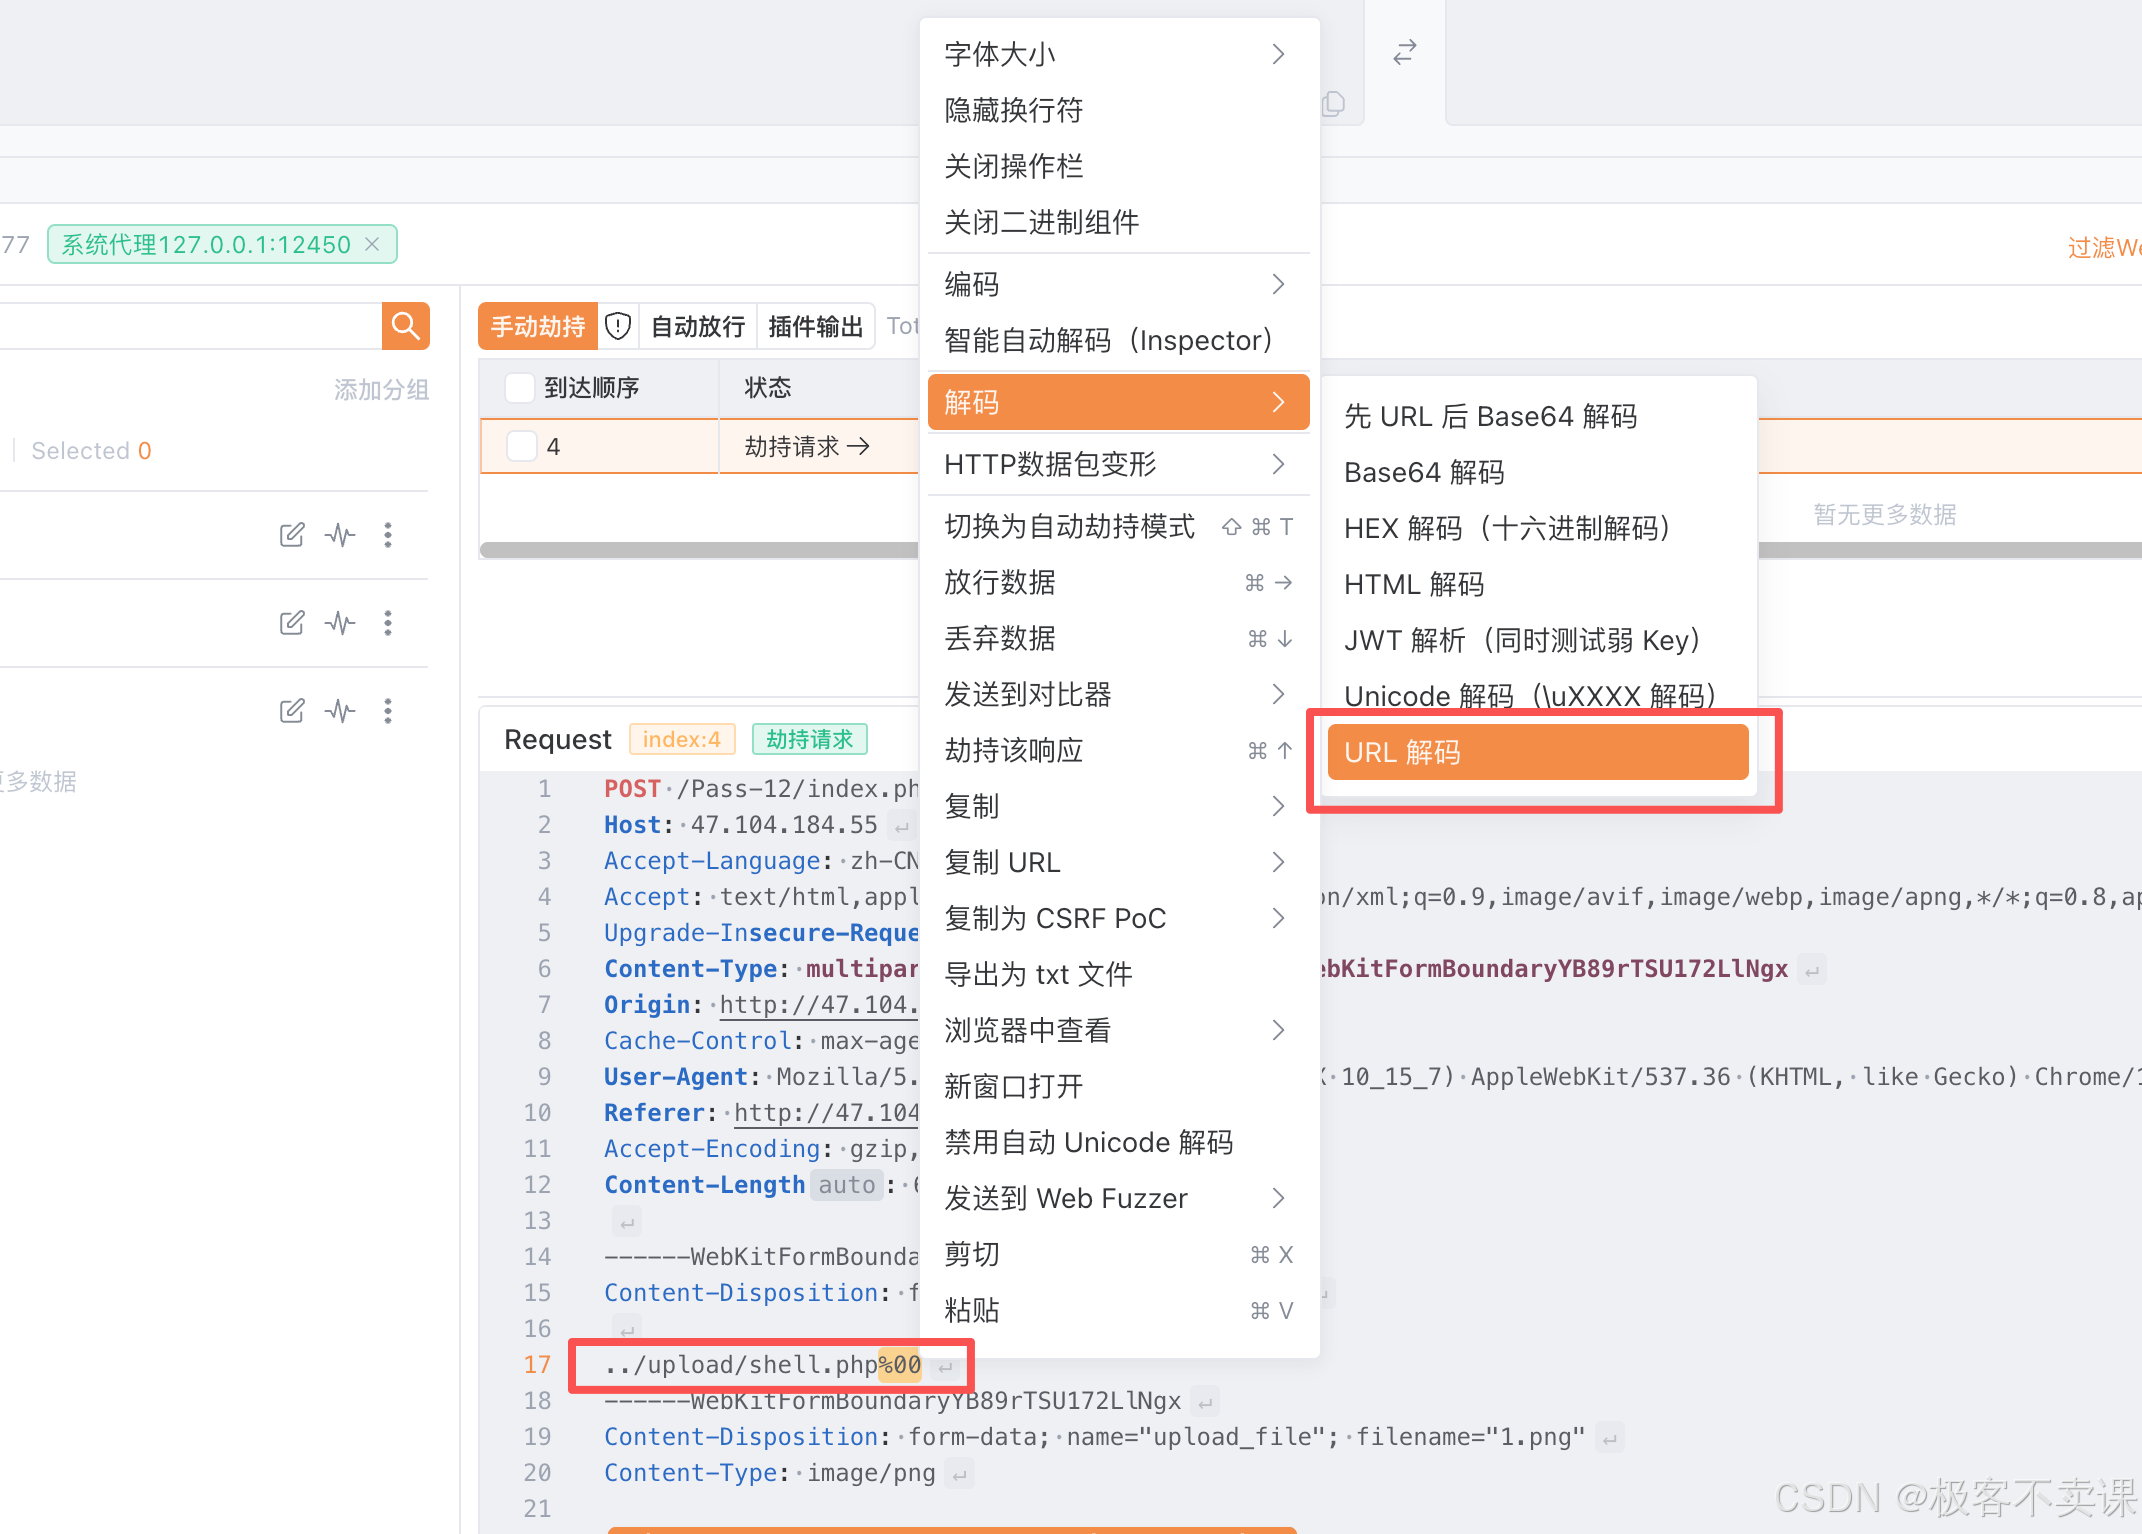Select URL 解码 in submenu
This screenshot has height=1534, width=2142.
1538,752
